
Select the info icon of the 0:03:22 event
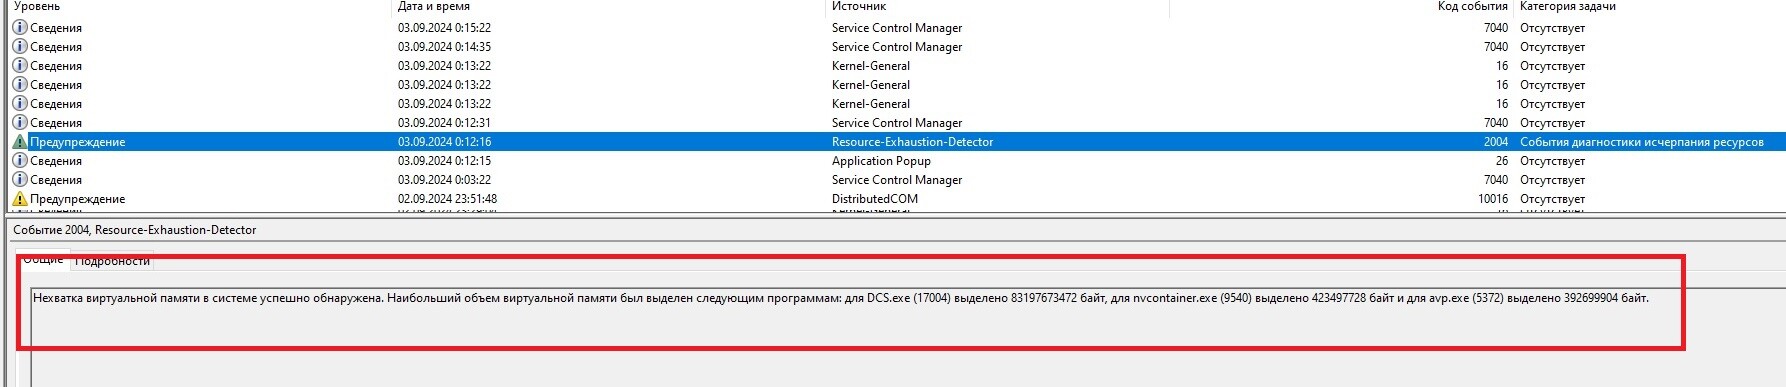pyautogui.click(x=20, y=180)
